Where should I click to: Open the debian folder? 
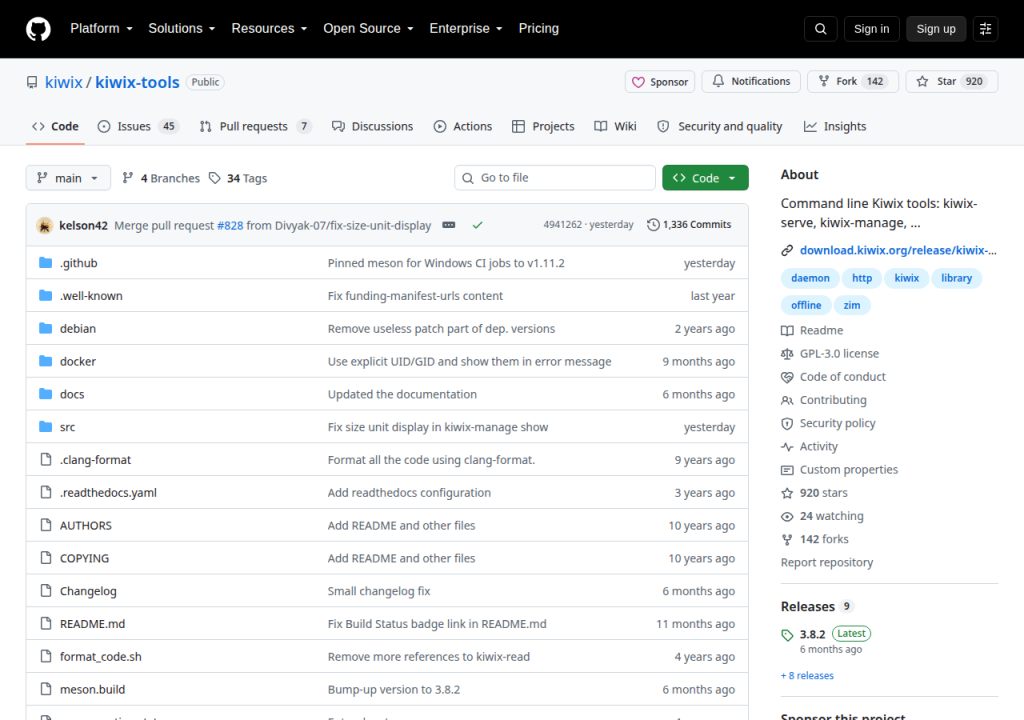[x=78, y=329]
